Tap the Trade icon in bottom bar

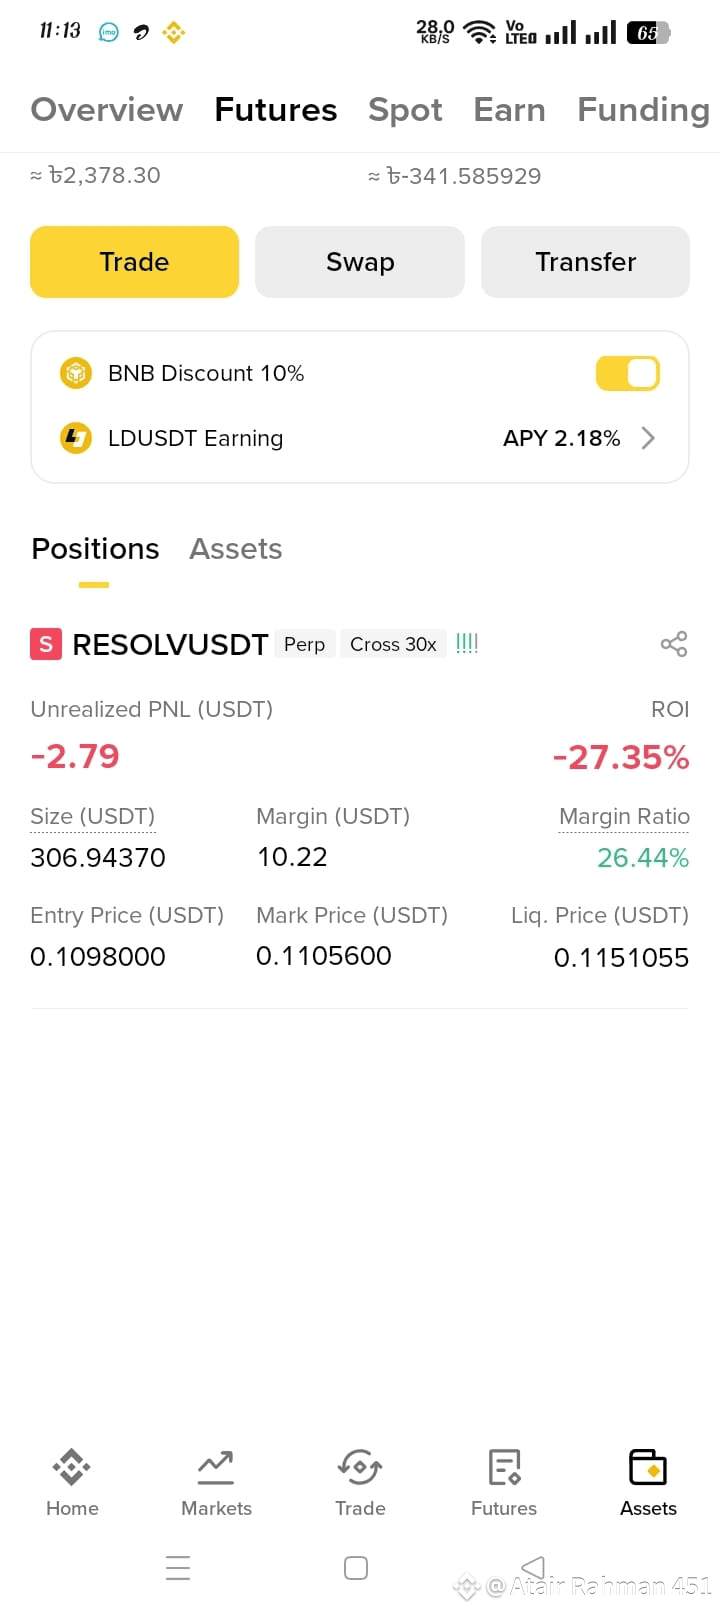[360, 1467]
